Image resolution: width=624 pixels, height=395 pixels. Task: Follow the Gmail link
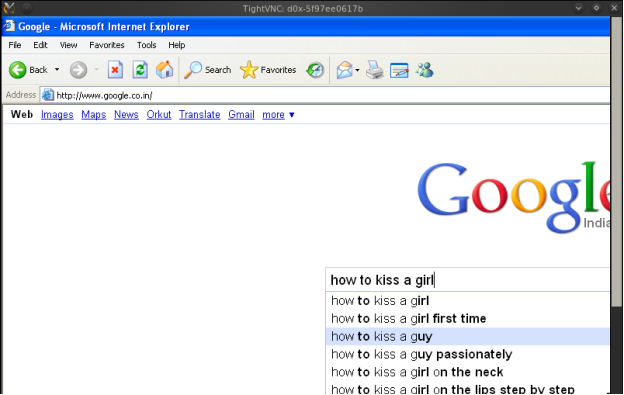click(241, 115)
